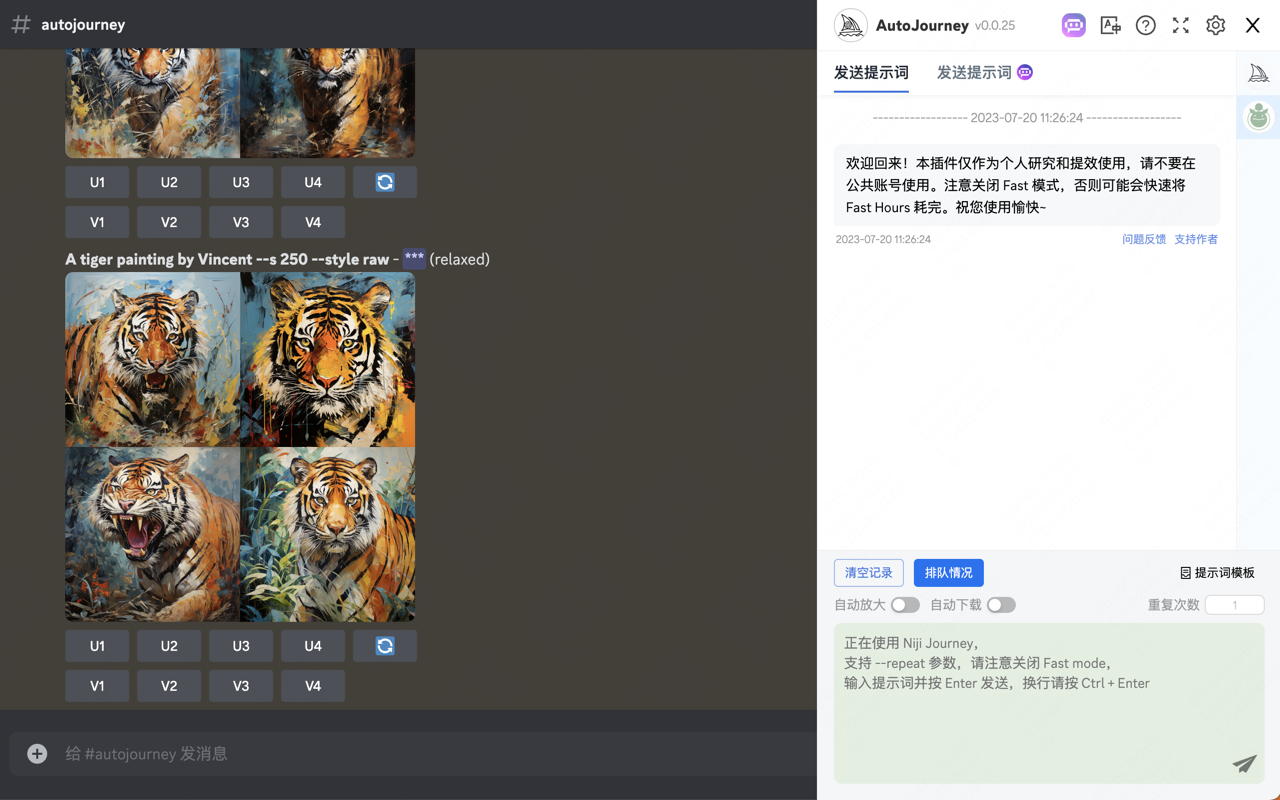This screenshot has height=800, width=1280.
Task: Set the 重复次数 repeat count field
Action: (1234, 605)
